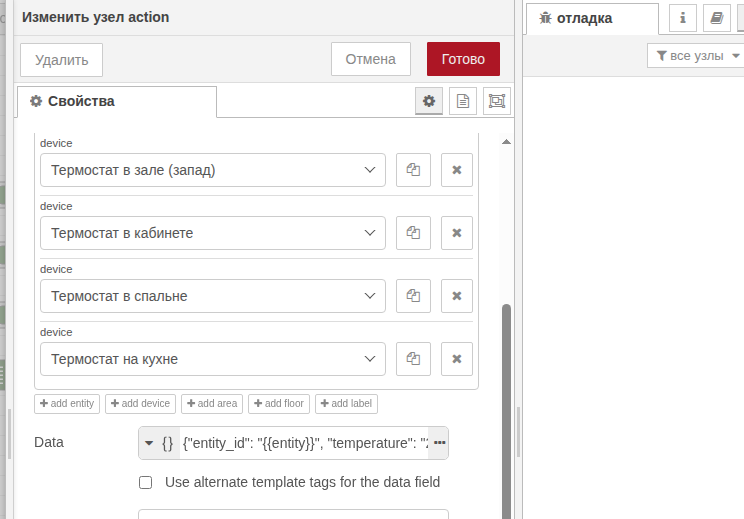Remove Термостат на кухне device entry
Screen dimensions: 744x519
tap(457, 359)
